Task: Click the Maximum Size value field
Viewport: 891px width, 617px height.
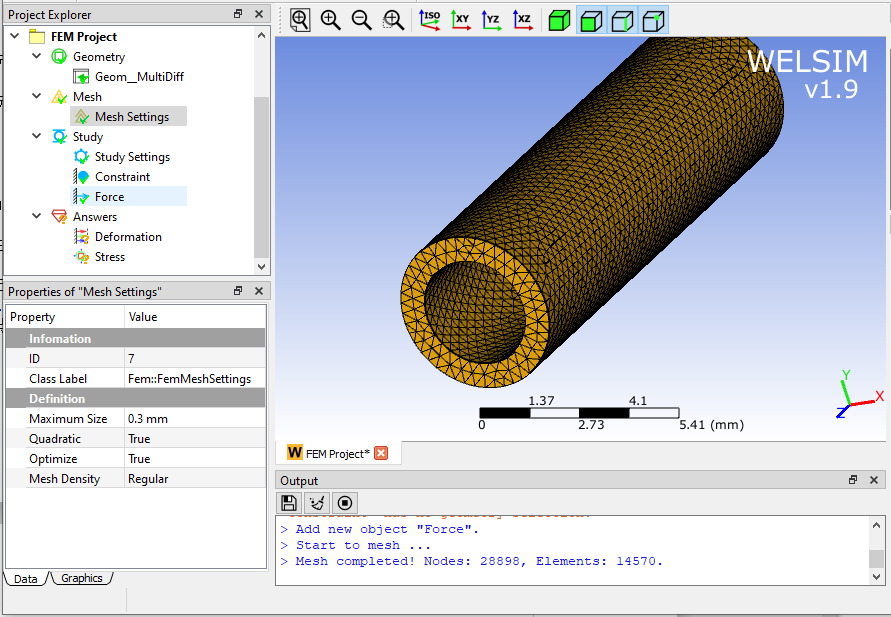Action: pos(194,419)
